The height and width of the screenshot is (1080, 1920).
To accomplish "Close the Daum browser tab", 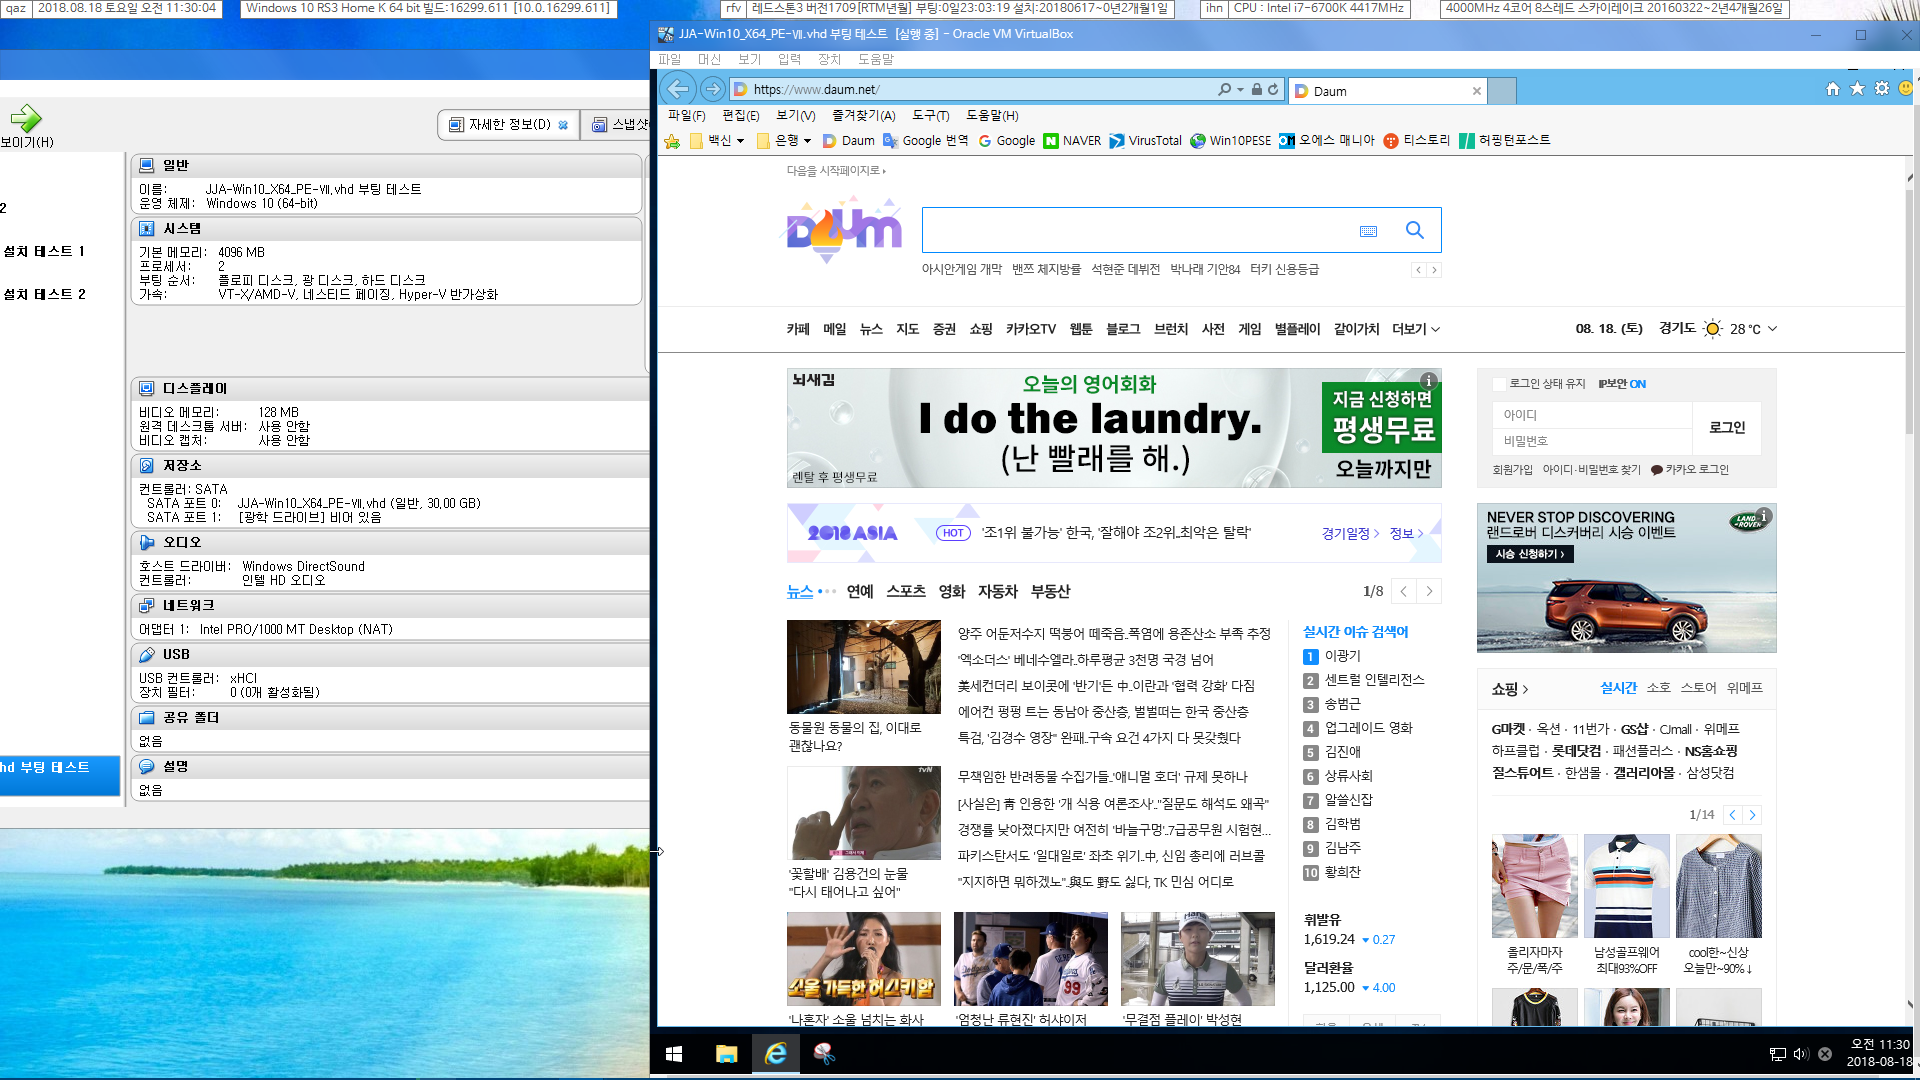I will click(1477, 91).
